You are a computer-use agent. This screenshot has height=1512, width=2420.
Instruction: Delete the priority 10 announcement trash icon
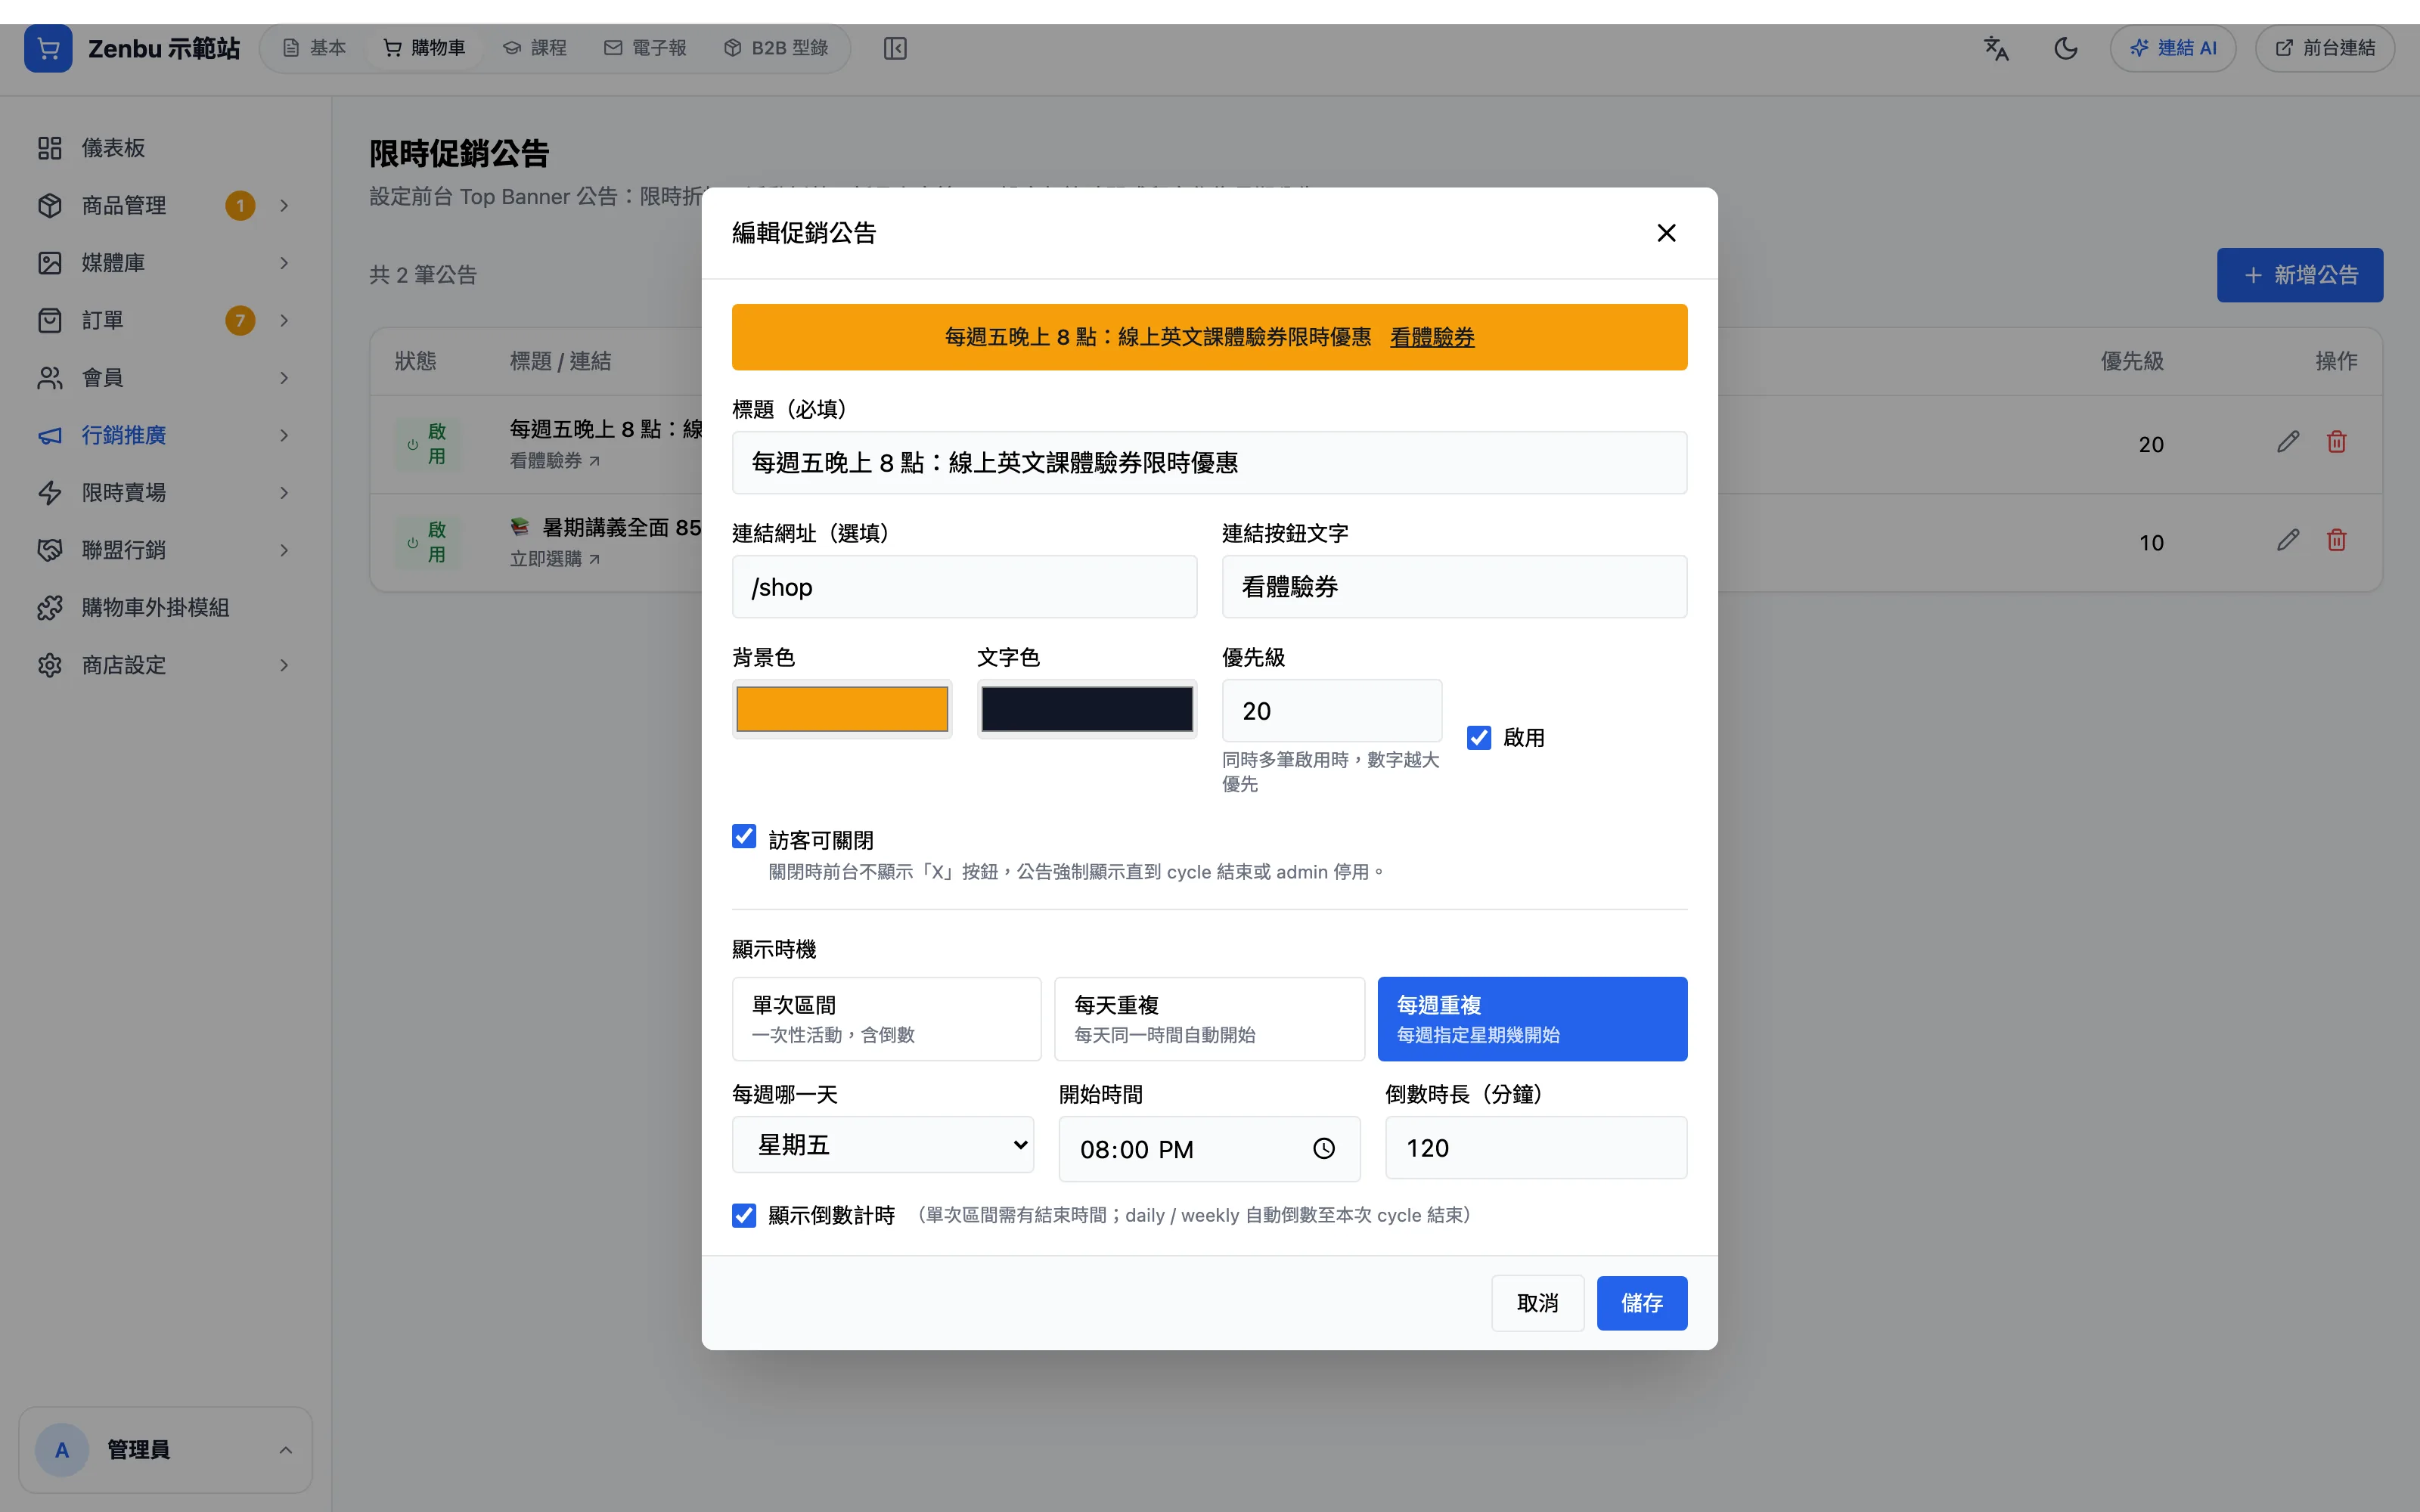(x=2337, y=540)
